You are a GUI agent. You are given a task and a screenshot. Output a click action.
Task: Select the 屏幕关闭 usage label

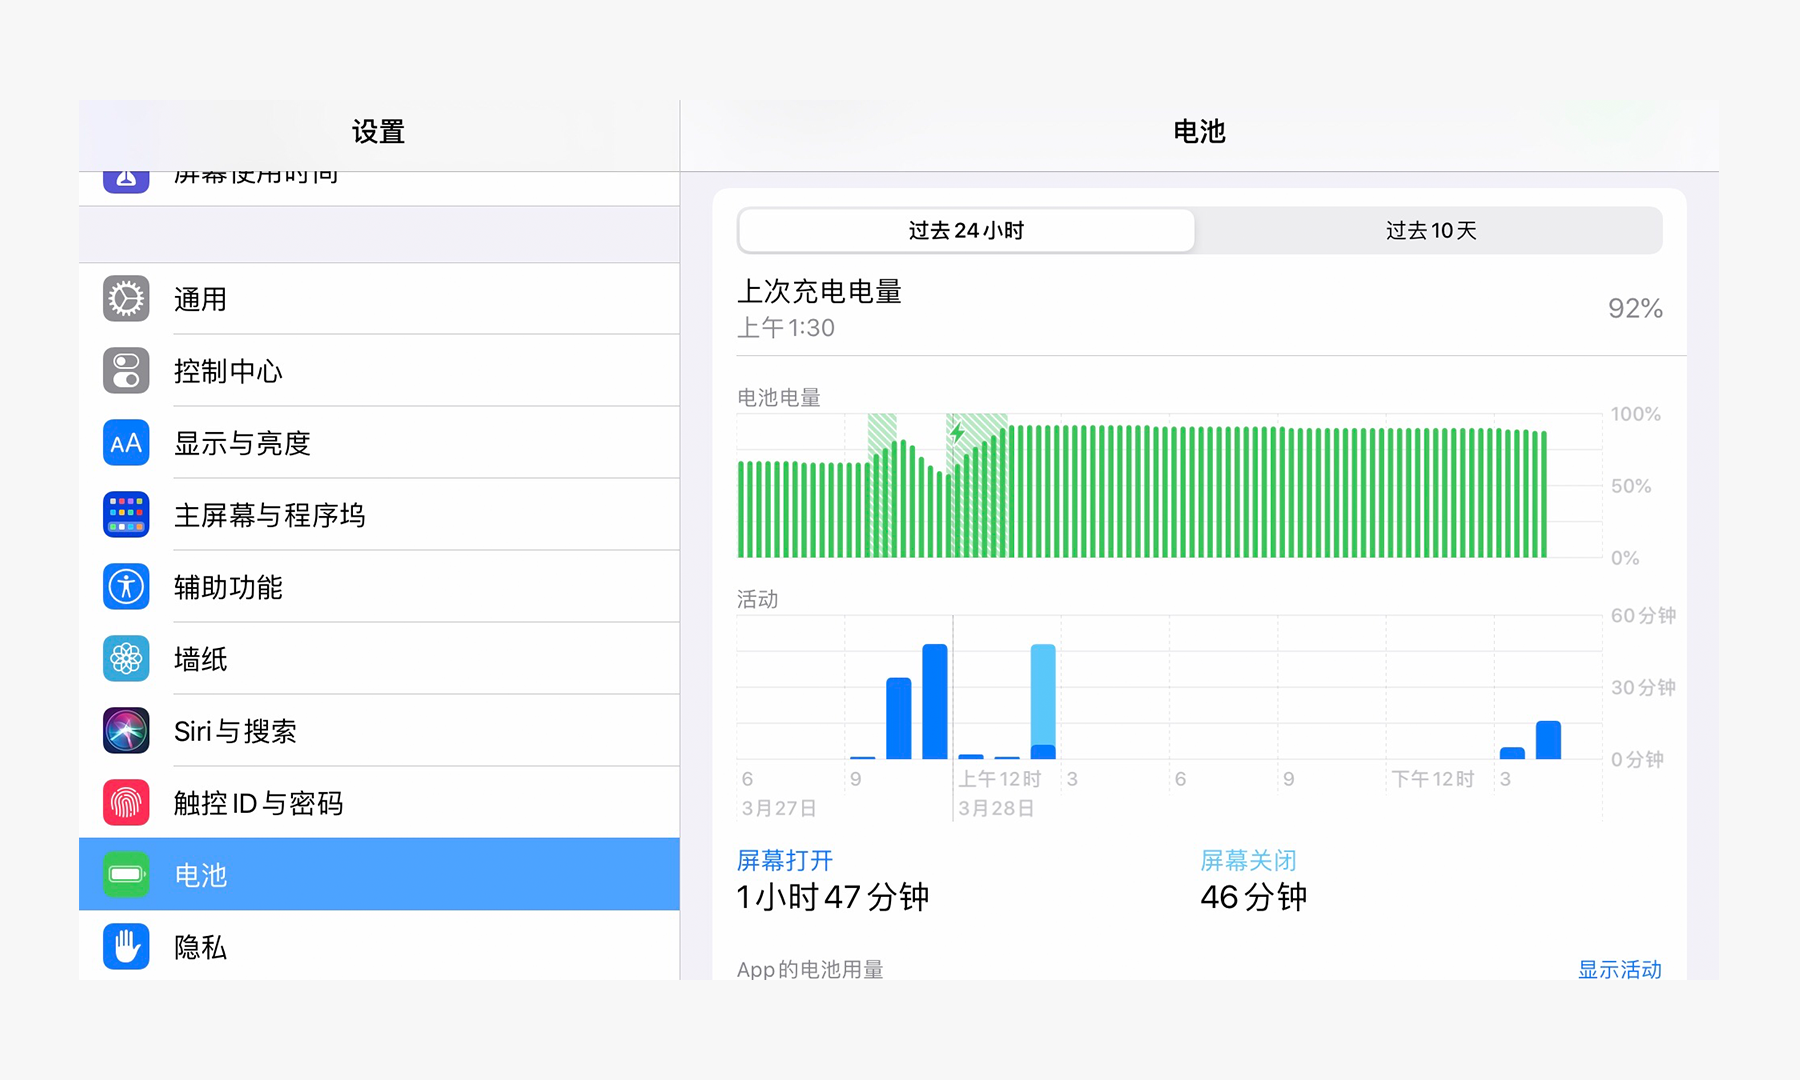1248,860
